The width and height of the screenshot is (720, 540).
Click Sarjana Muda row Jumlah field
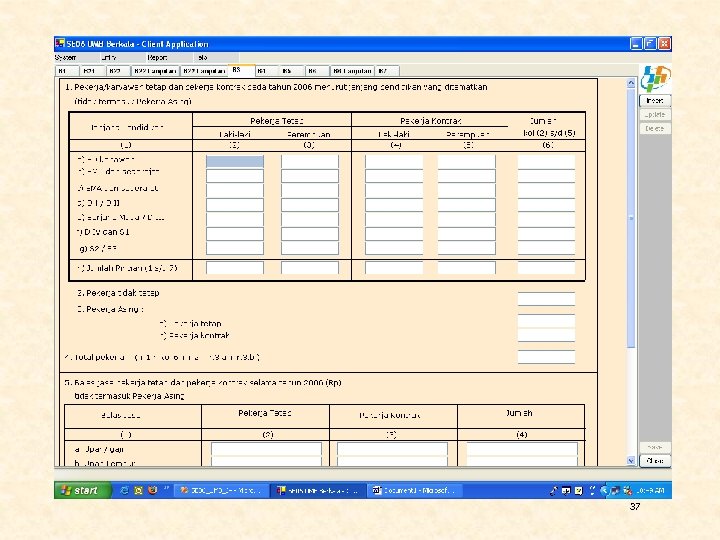[x=546, y=219]
